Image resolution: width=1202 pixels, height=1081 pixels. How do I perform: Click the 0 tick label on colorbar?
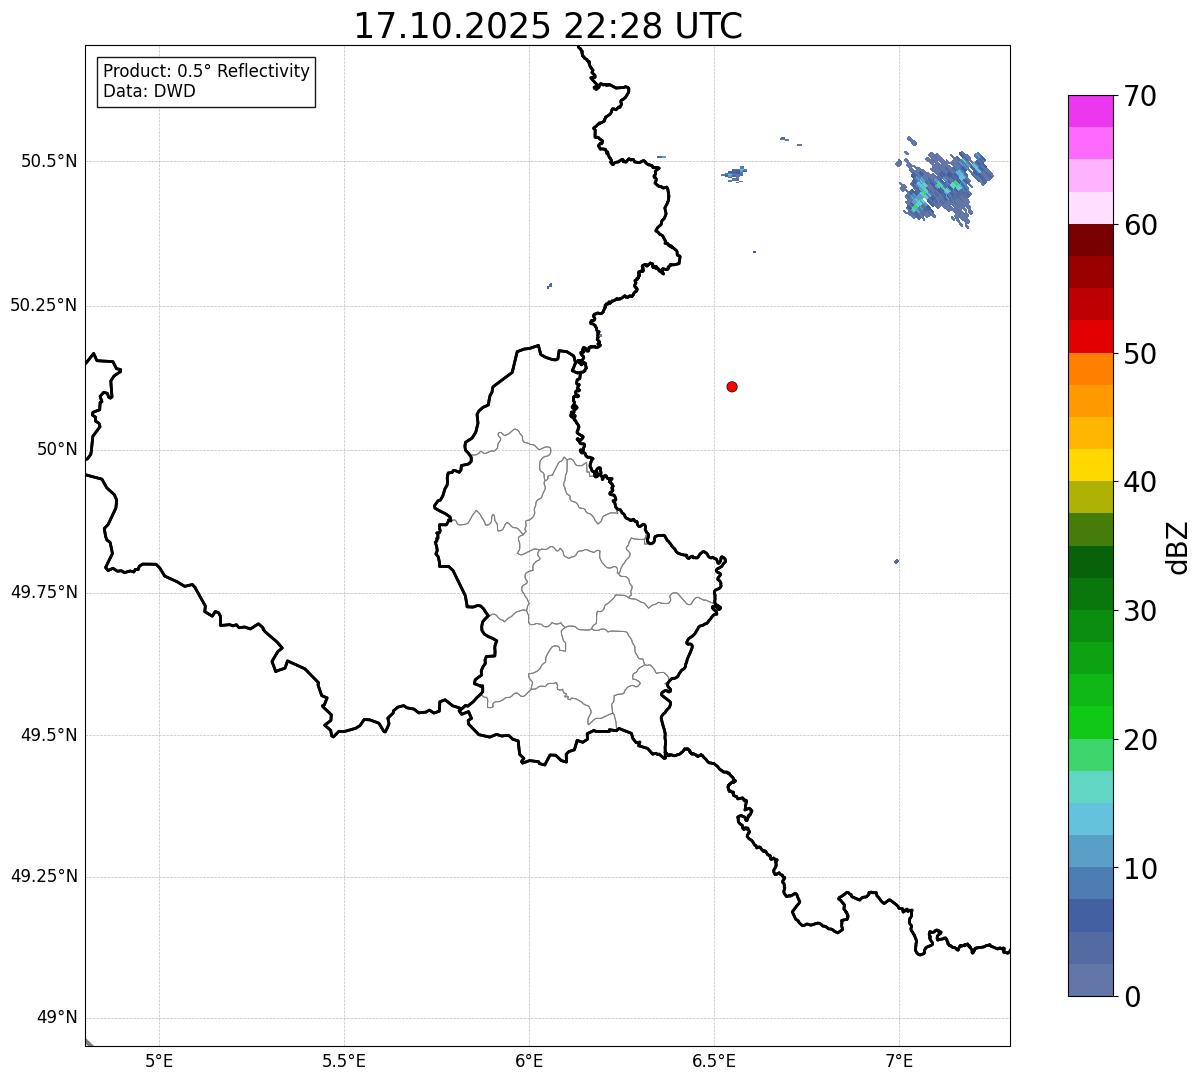click(x=1132, y=997)
